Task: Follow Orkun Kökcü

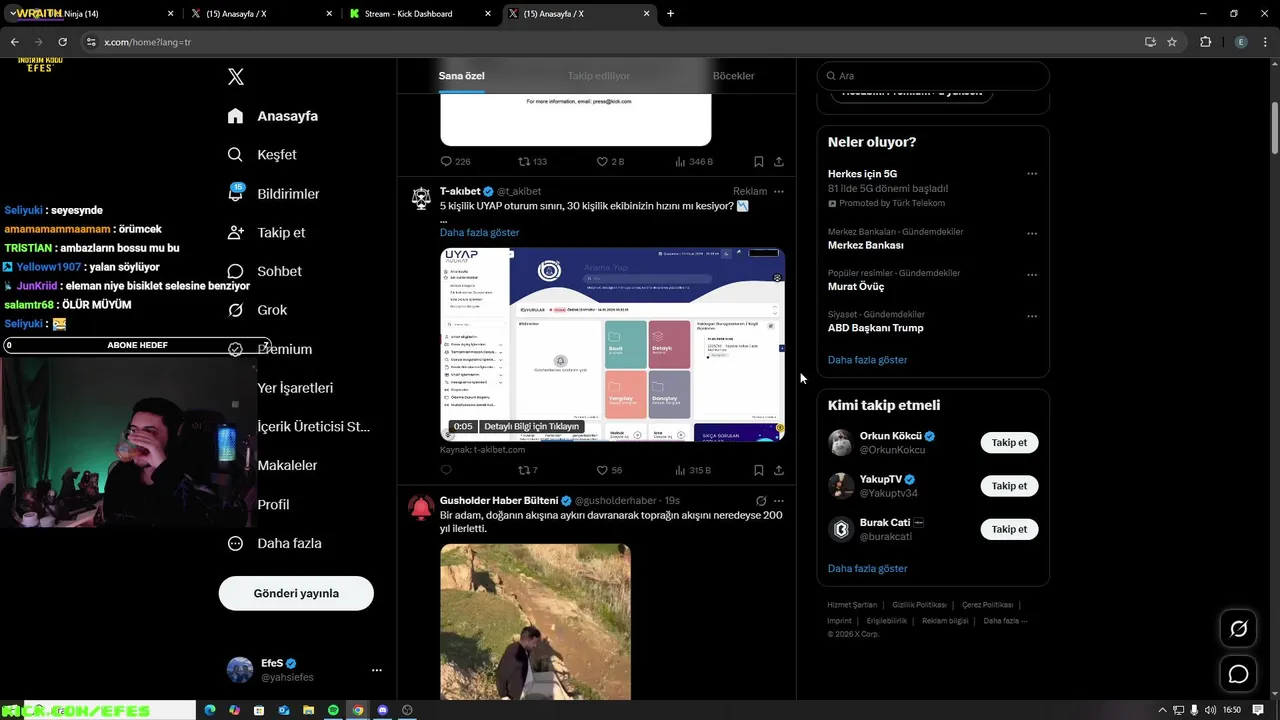Action: 1009,442
